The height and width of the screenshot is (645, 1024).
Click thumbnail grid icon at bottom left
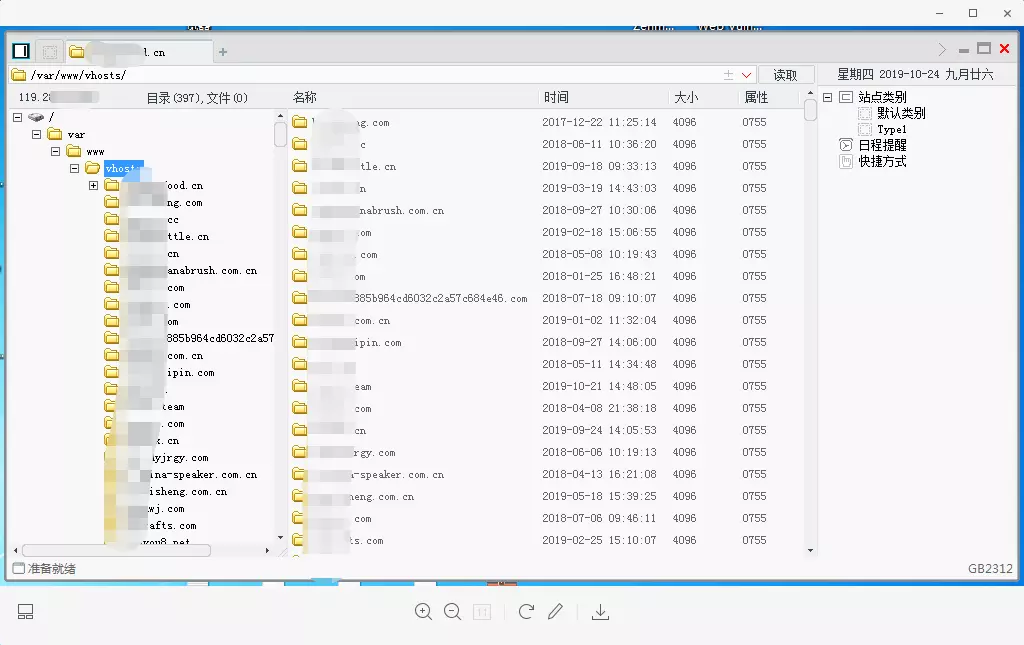pyautogui.click(x=25, y=612)
